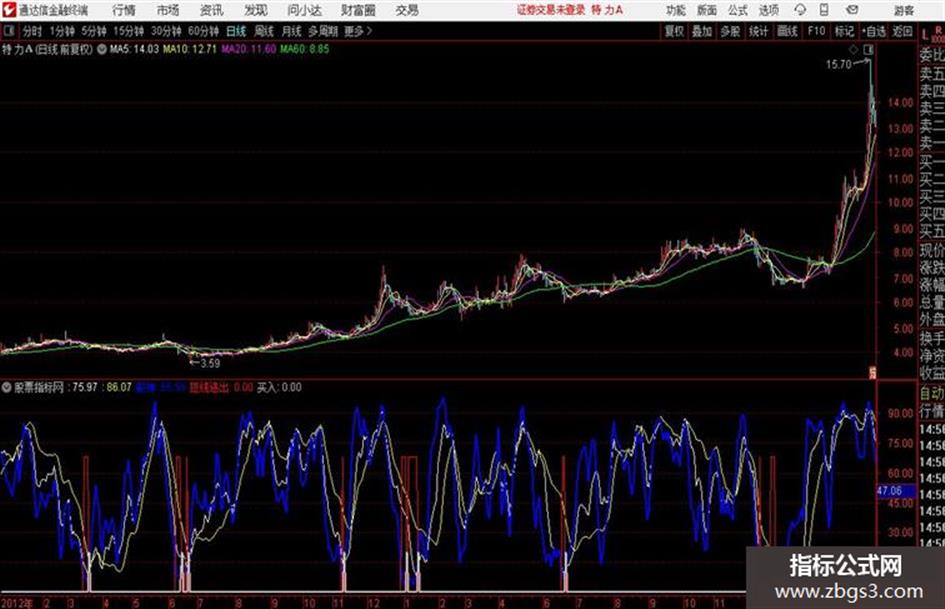
Task: Open the 问小达 menu
Action: 304,10
